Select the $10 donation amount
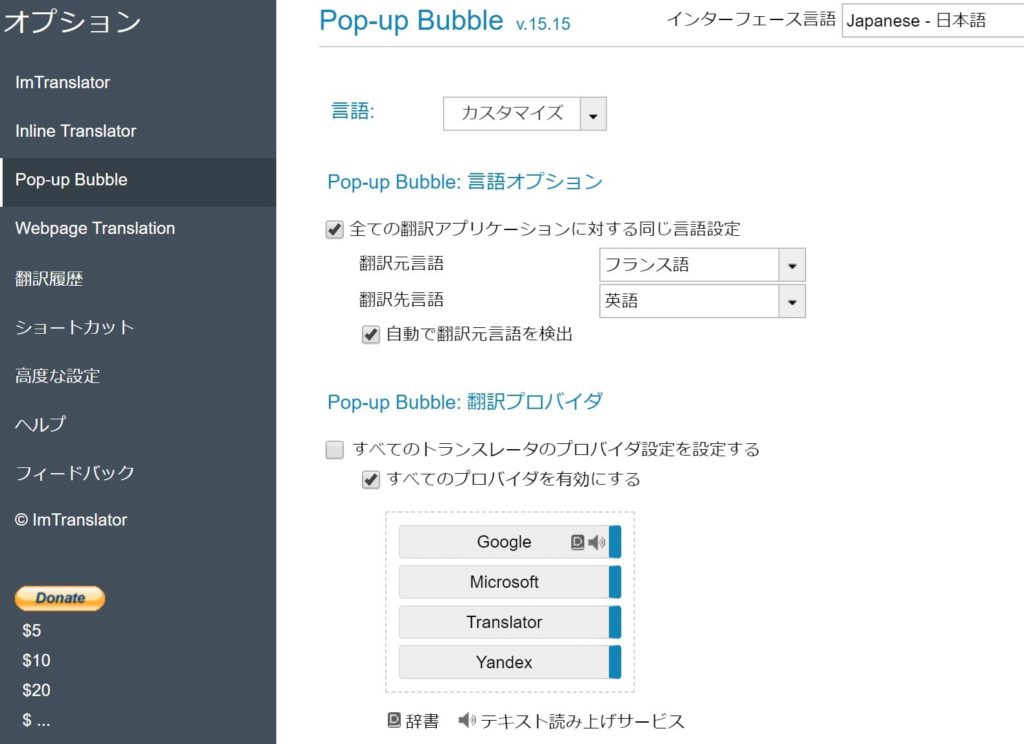This screenshot has width=1024, height=744. pyautogui.click(x=36, y=660)
